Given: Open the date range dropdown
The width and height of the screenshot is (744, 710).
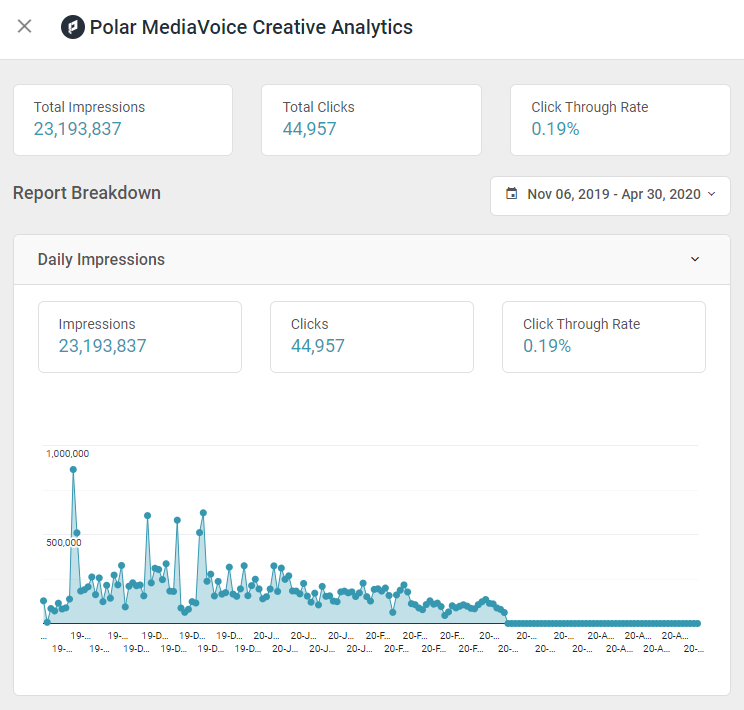Looking at the screenshot, I should tap(610, 196).
